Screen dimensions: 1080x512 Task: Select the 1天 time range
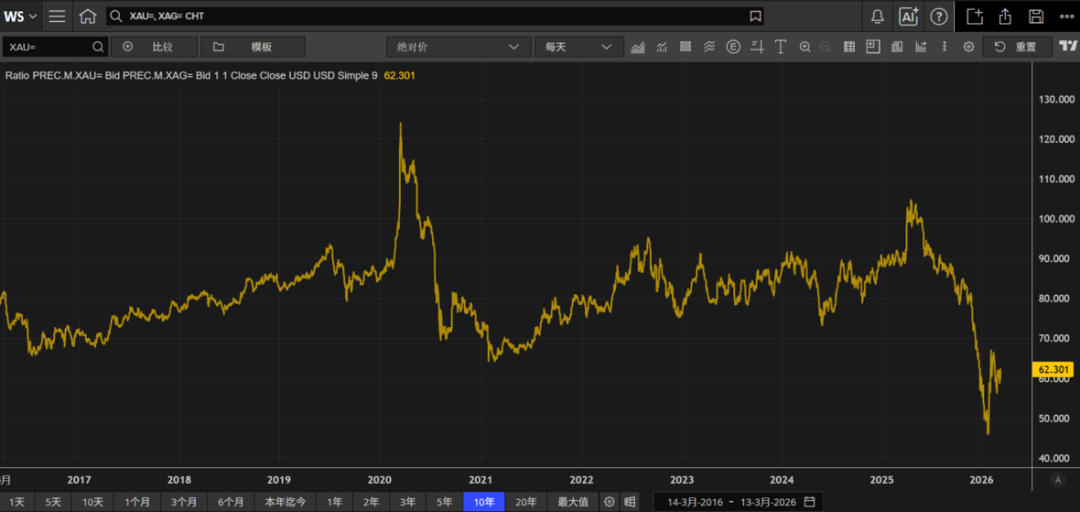pyautogui.click(x=17, y=502)
